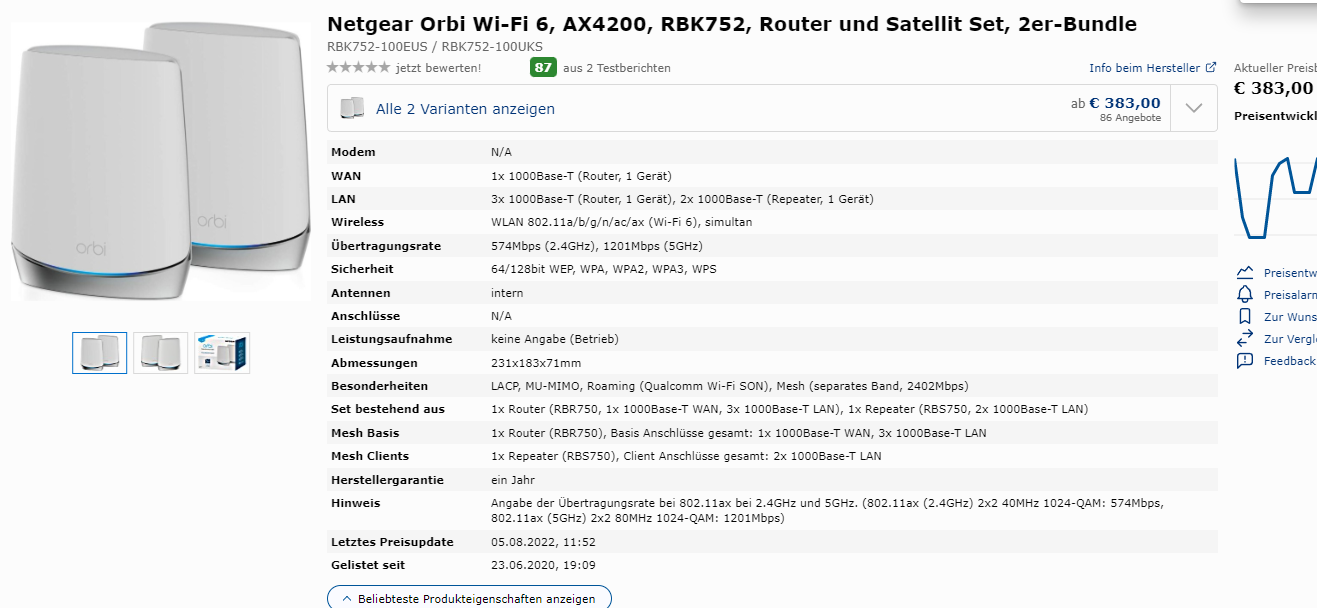Image resolution: width=1317 pixels, height=608 pixels.
Task: Click the price history graph
Action: point(1275,197)
